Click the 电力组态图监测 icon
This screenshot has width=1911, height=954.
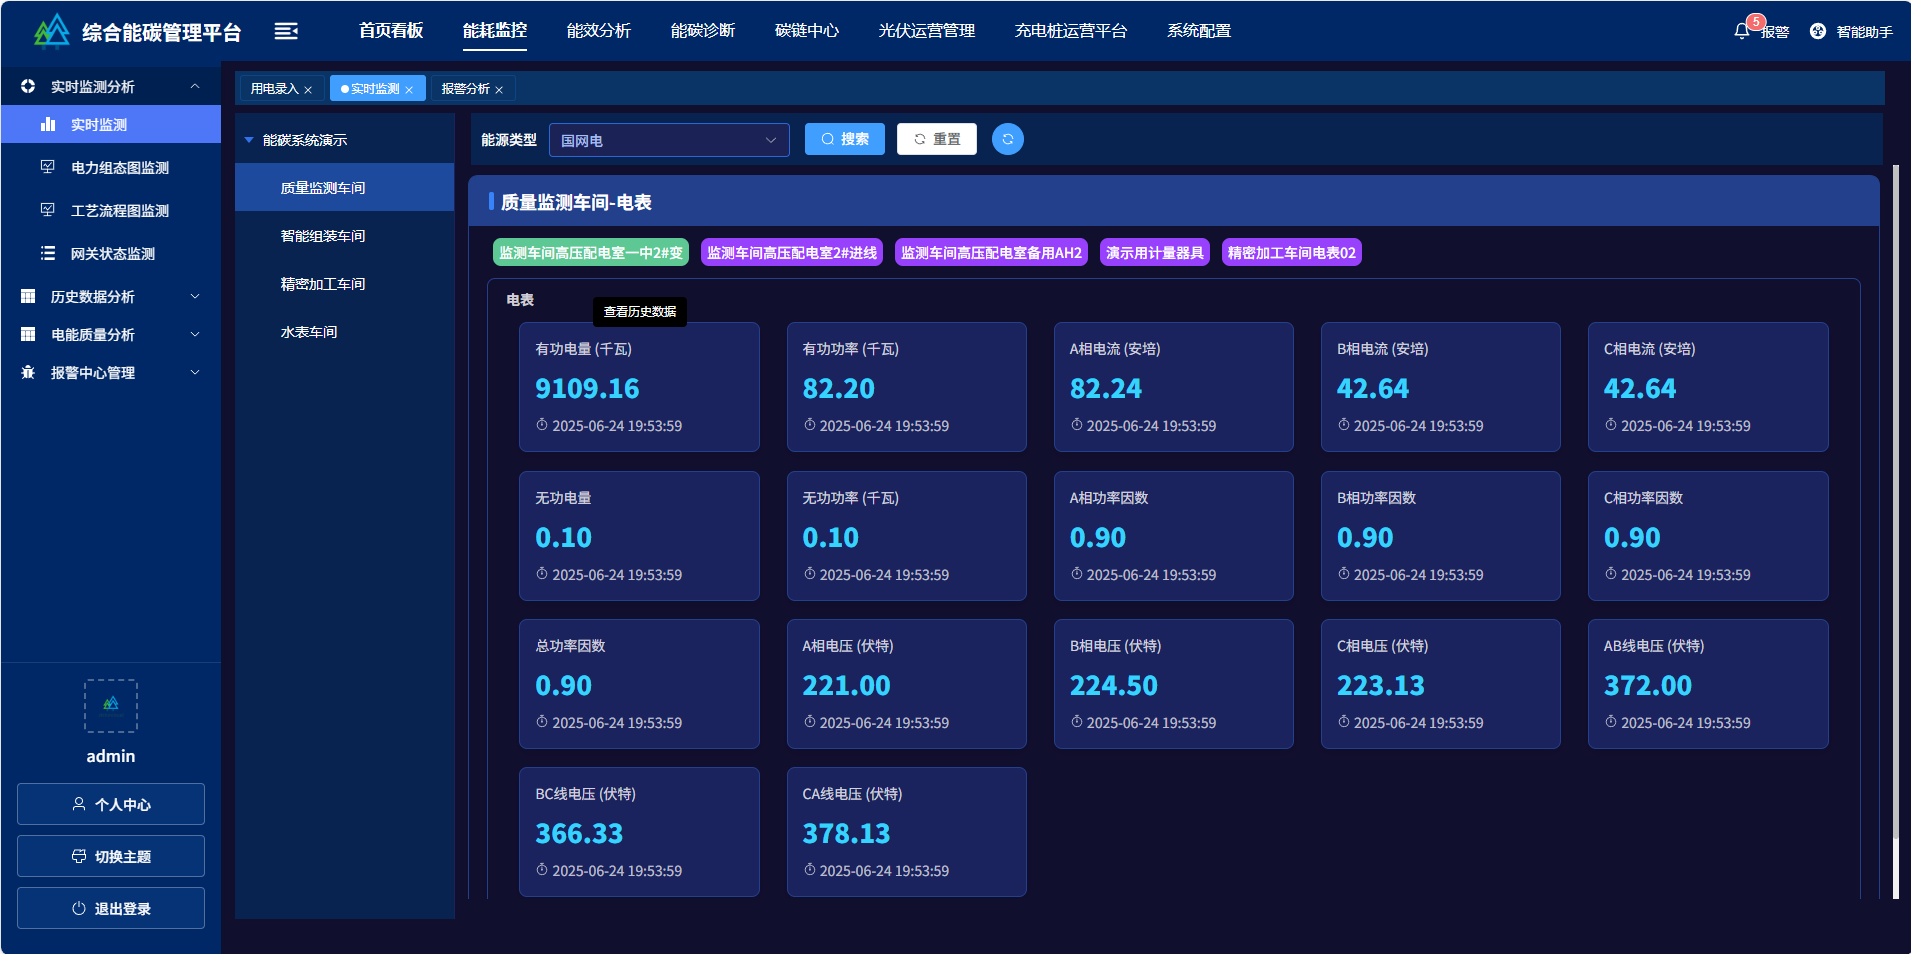pyautogui.click(x=47, y=167)
